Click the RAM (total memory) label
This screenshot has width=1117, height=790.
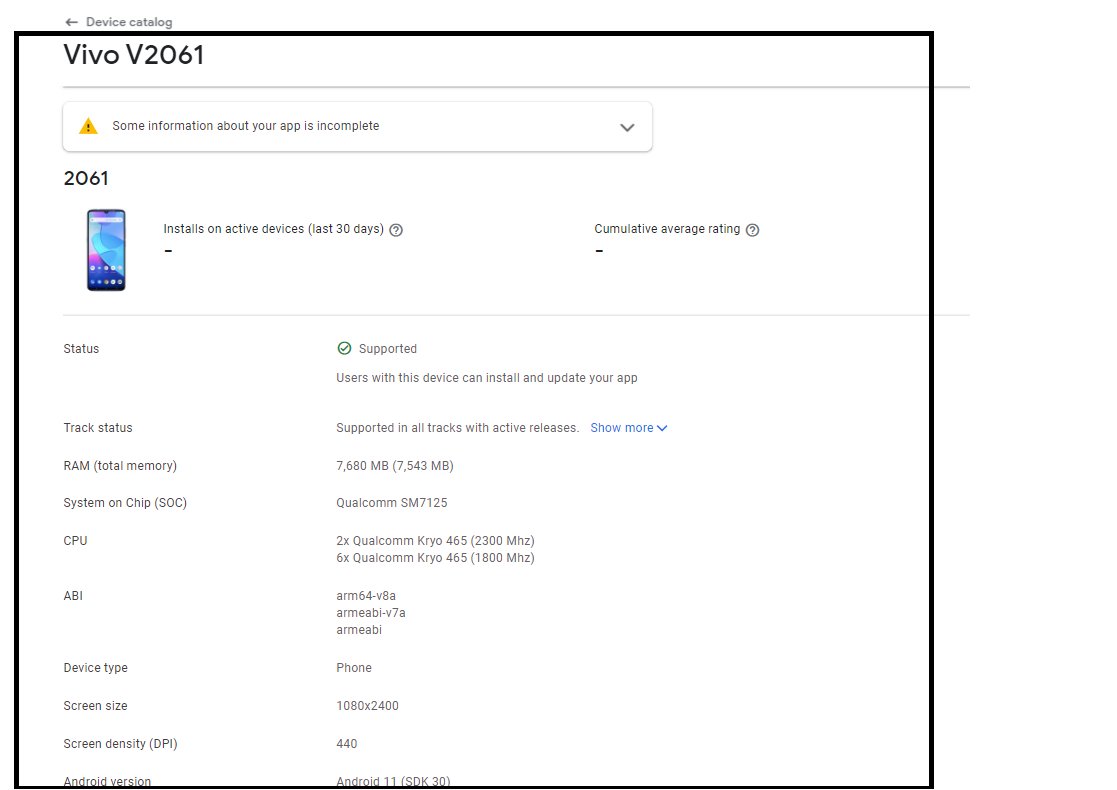coord(120,466)
